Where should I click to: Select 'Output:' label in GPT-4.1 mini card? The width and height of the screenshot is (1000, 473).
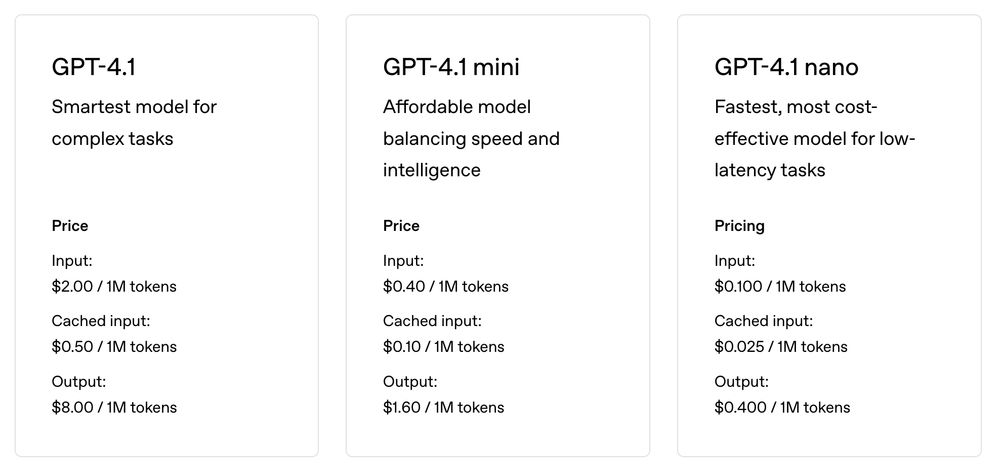click(x=410, y=382)
